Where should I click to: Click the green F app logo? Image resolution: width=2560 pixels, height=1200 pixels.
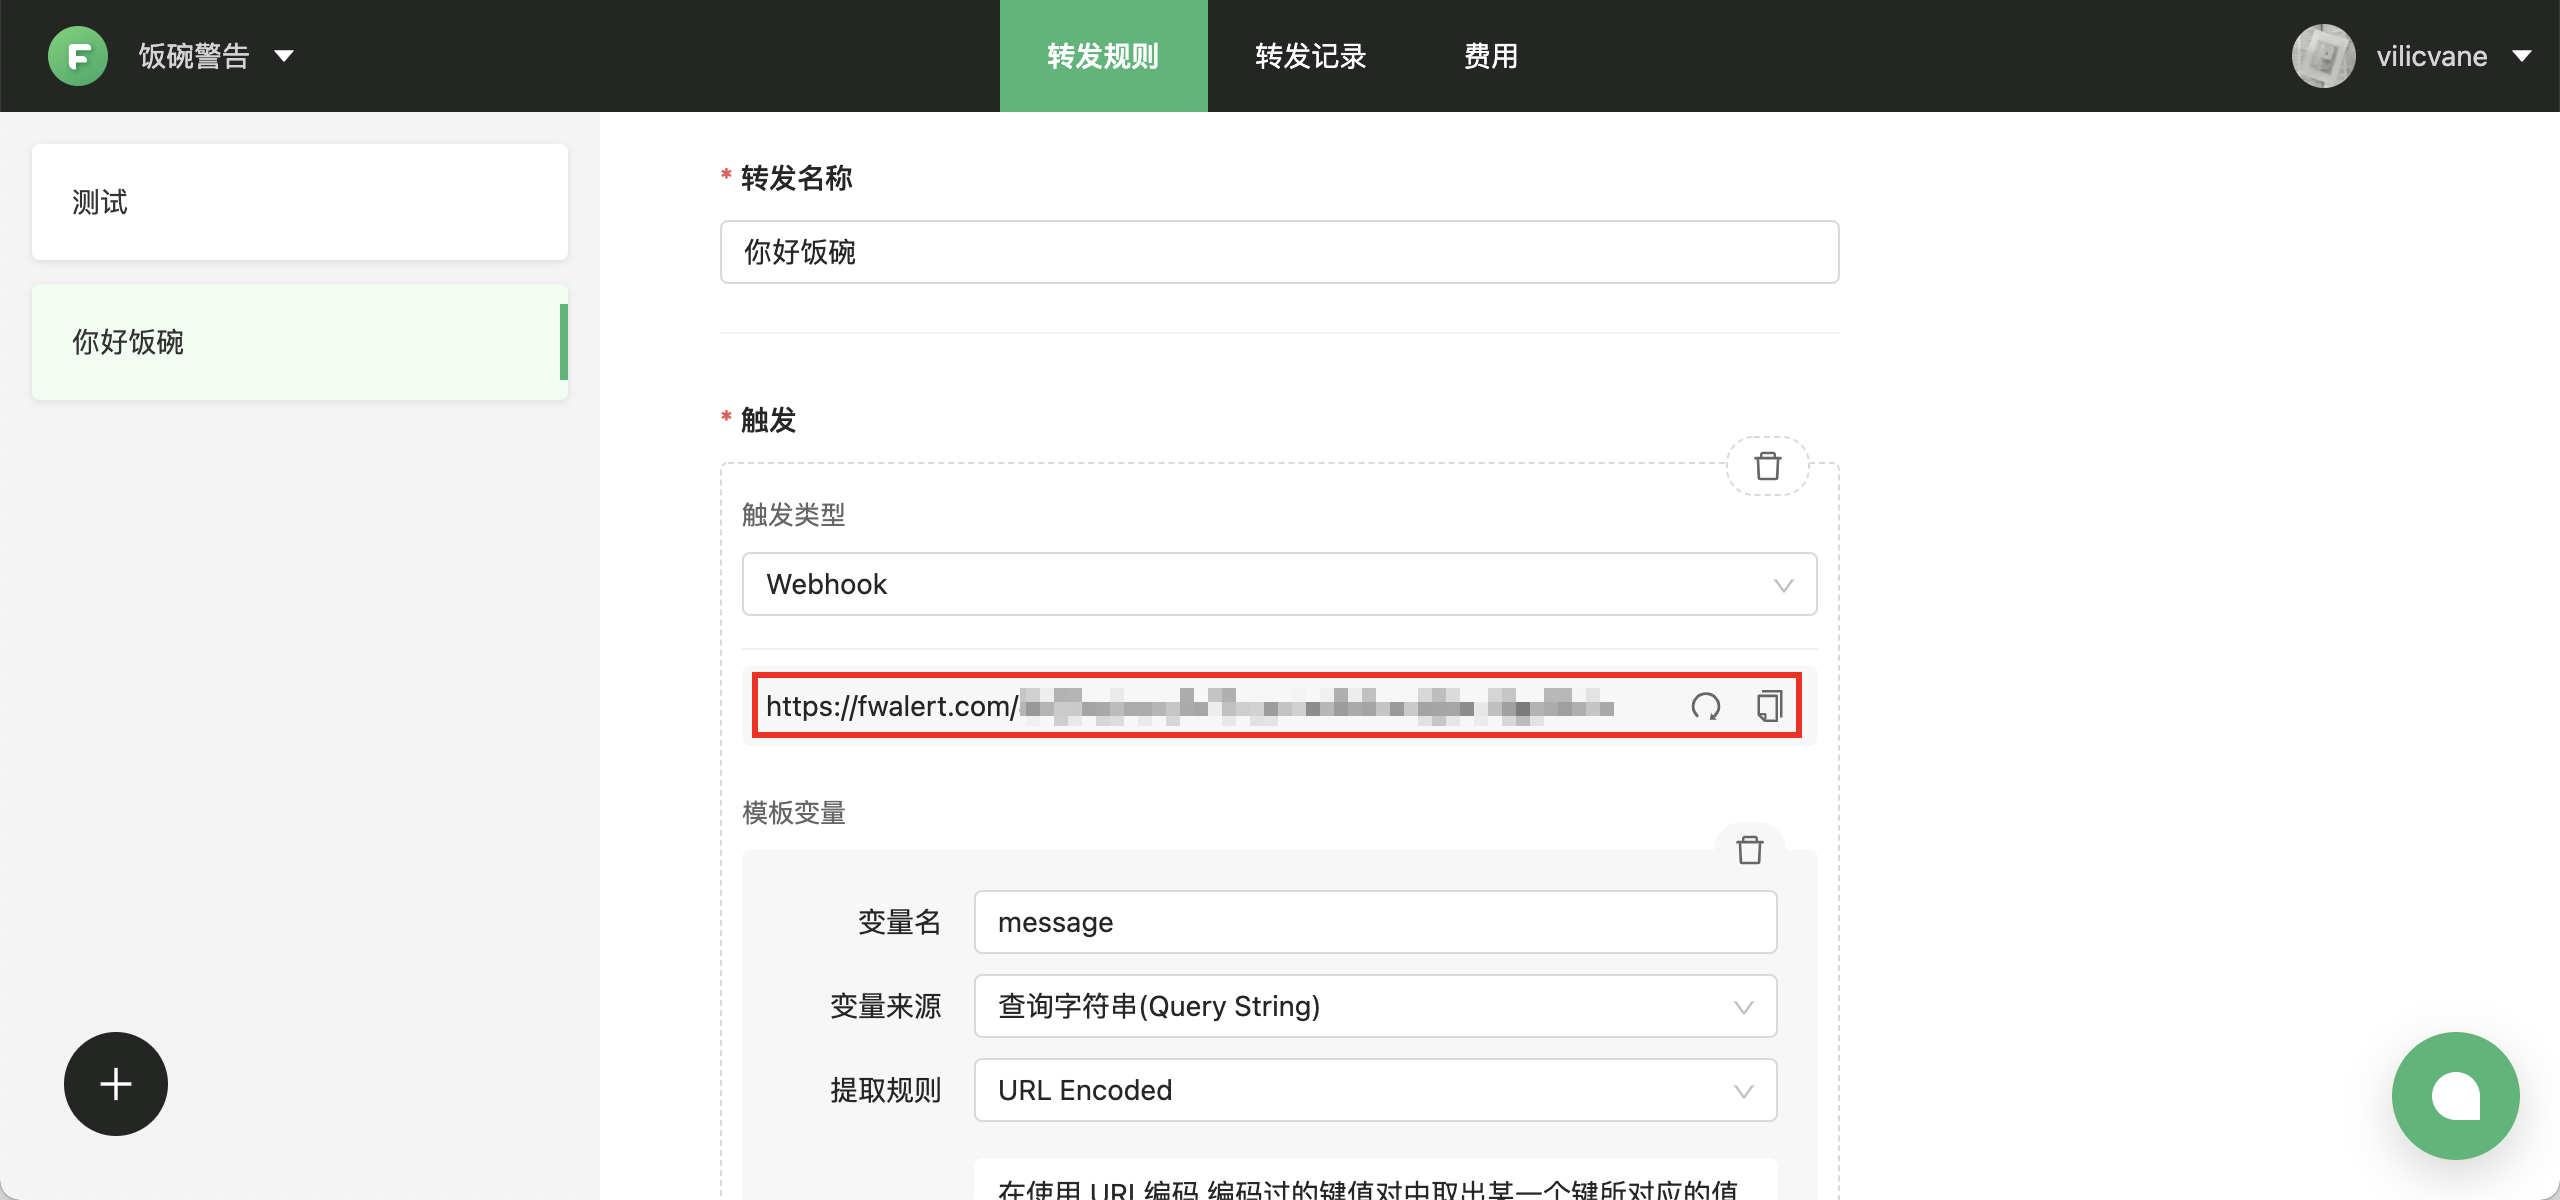pos(78,56)
